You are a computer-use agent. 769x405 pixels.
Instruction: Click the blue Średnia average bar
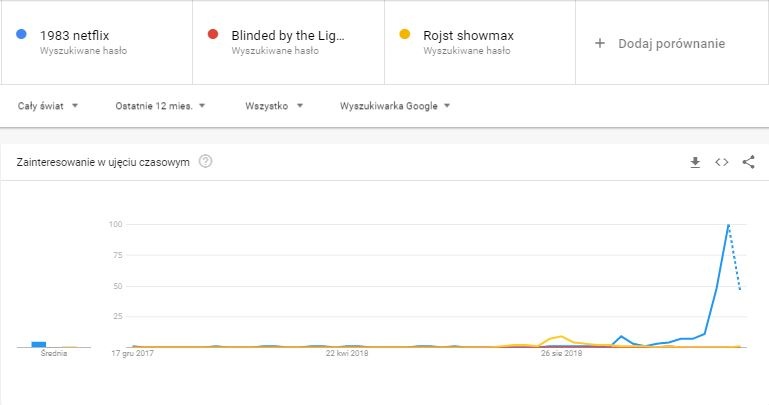click(x=39, y=344)
